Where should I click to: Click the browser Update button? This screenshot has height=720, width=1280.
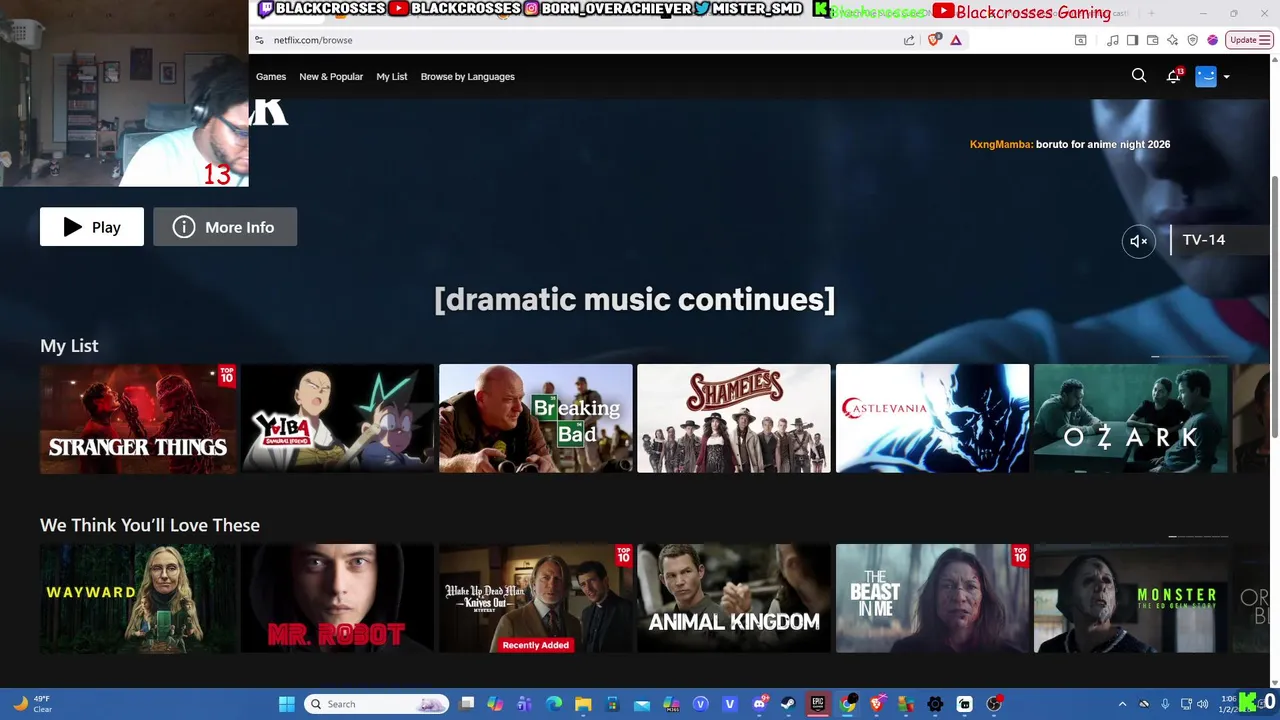pos(1250,40)
